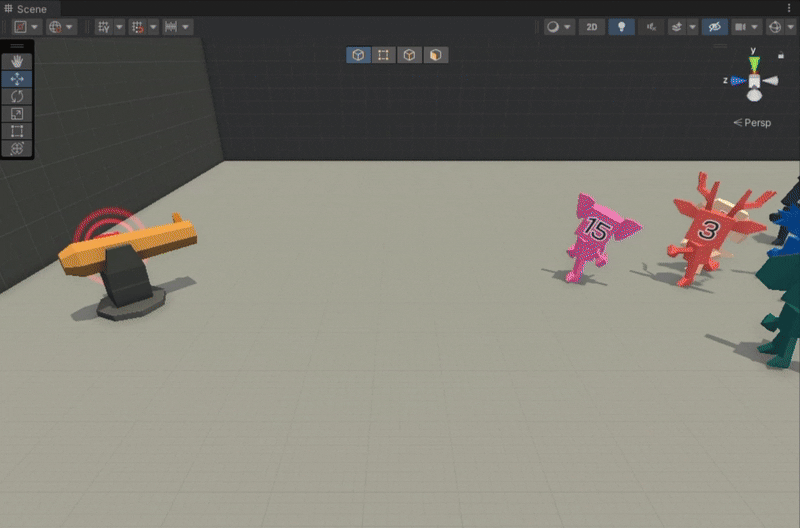This screenshot has height=528, width=800.
Task: Open the draw mode dropdown arrow
Action: point(567,27)
